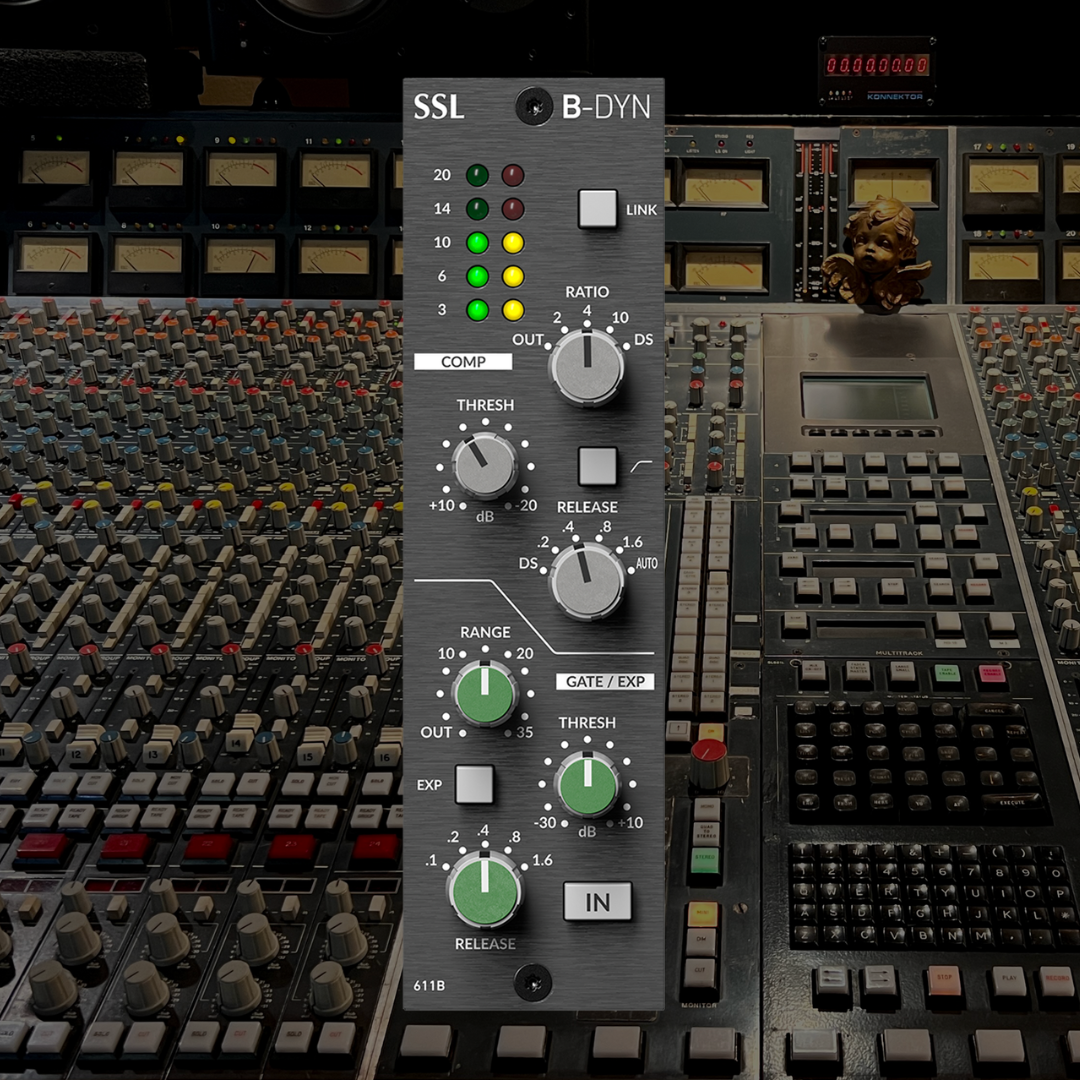1080x1080 pixels.
Task: Toggle the LINK button
Action: click(x=600, y=210)
